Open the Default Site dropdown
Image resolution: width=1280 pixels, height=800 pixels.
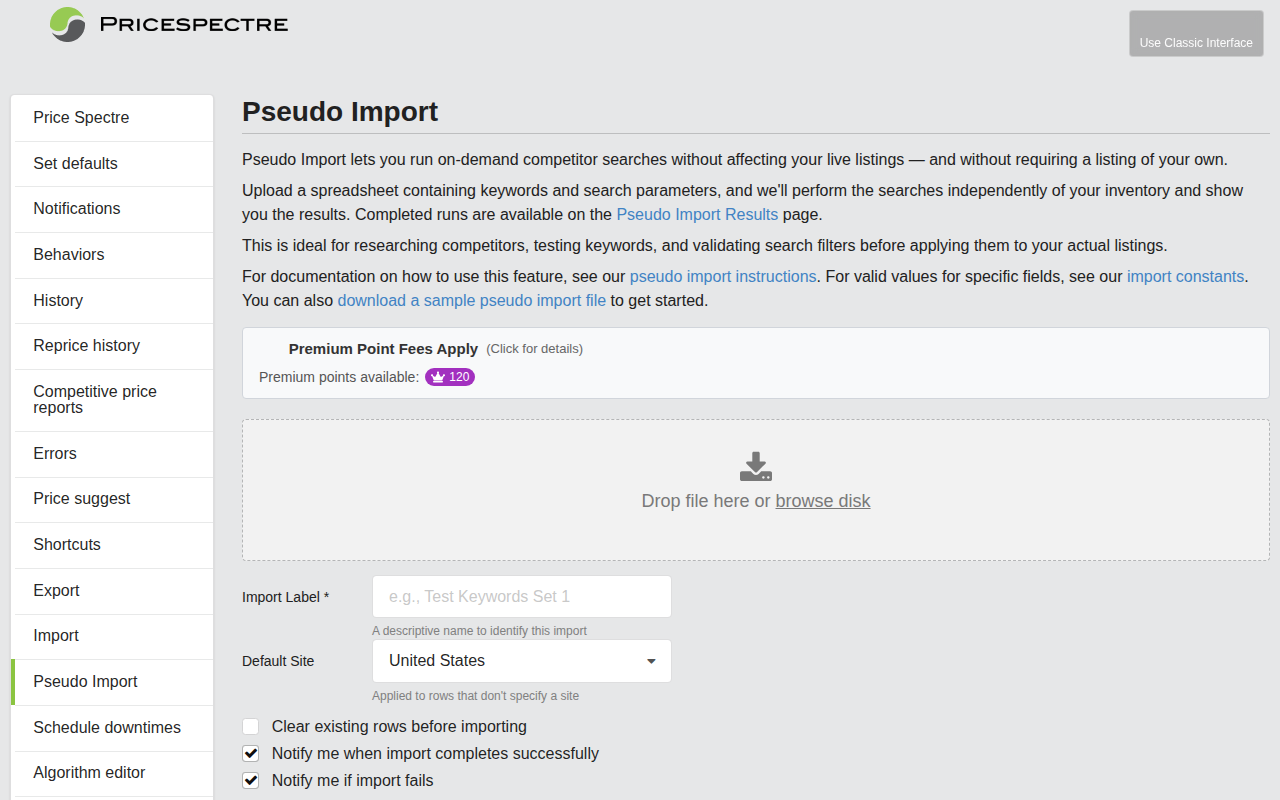pyautogui.click(x=521, y=661)
